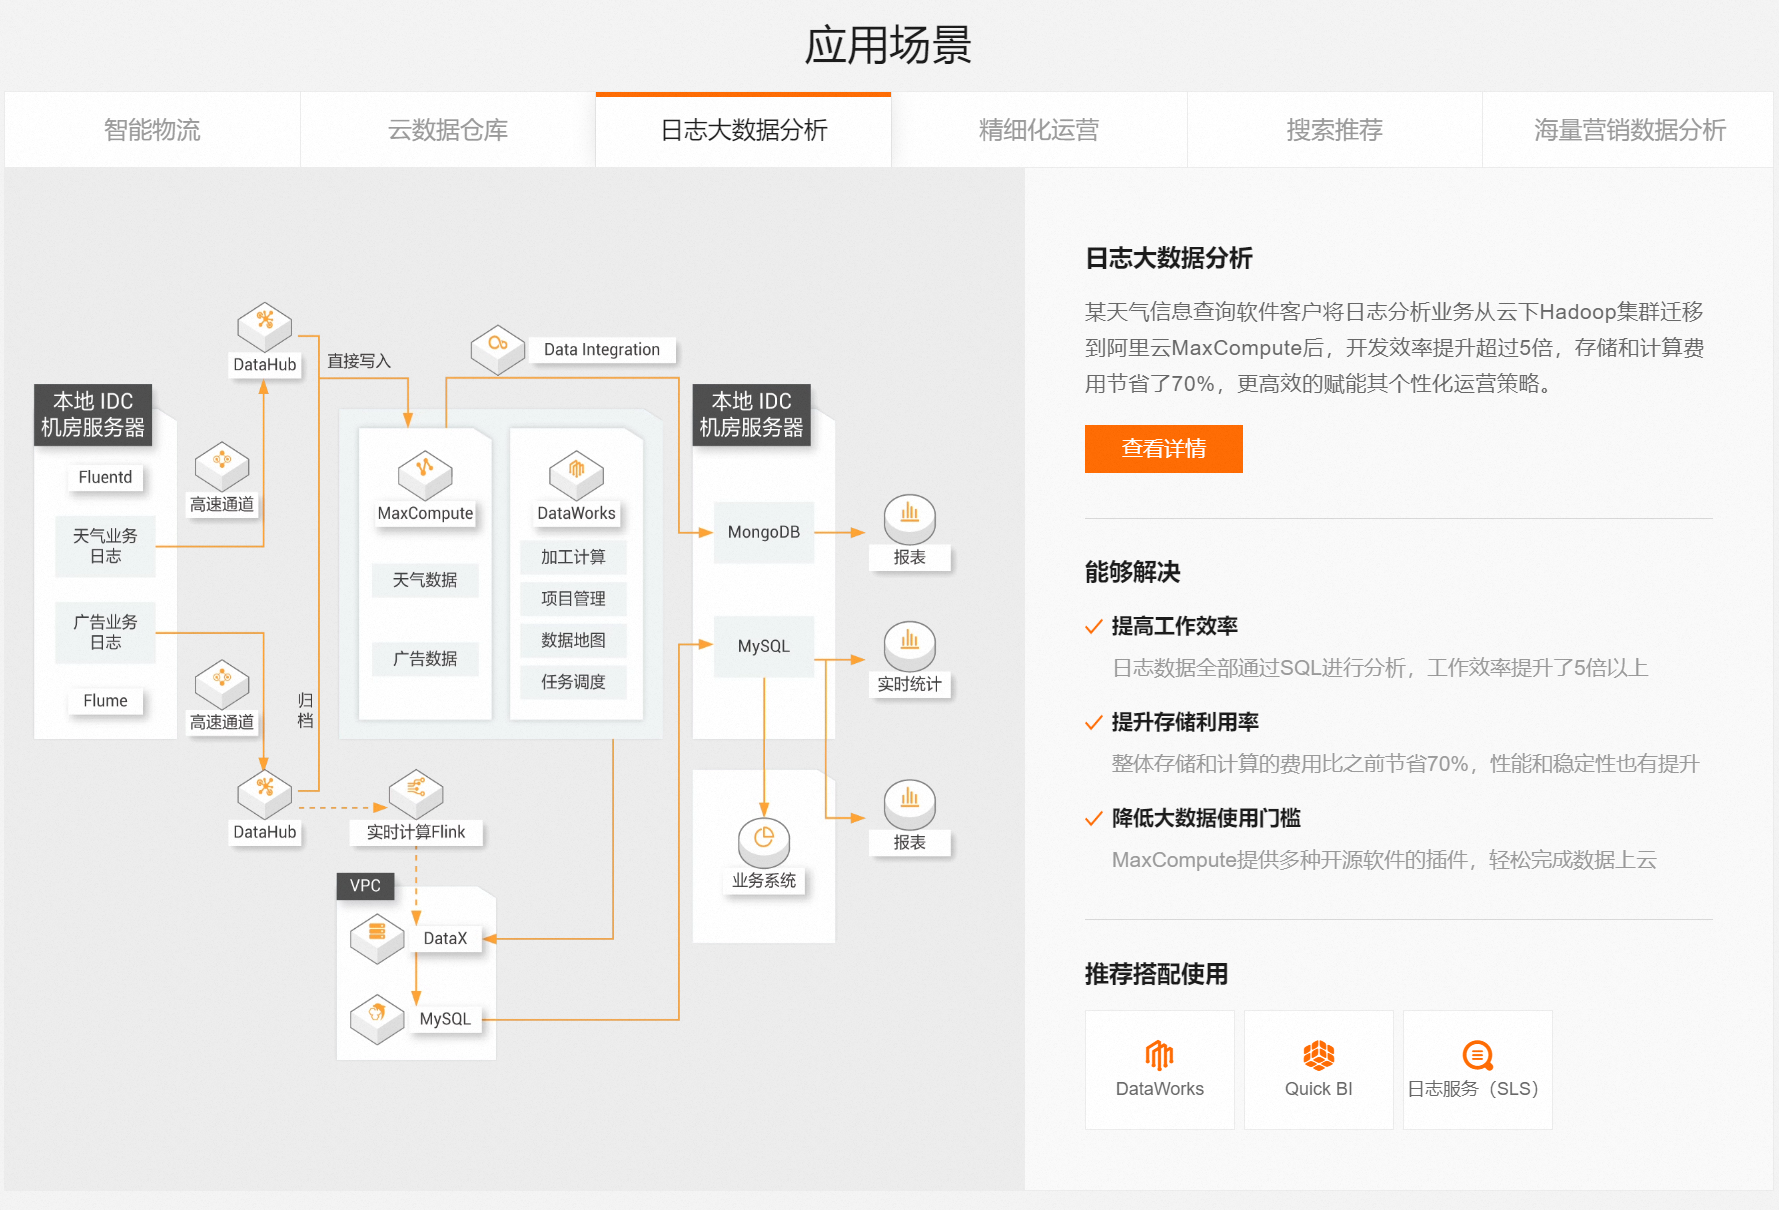The image size is (1779, 1210).
Task: Click the Flume label in diagram
Action: pyautogui.click(x=105, y=701)
